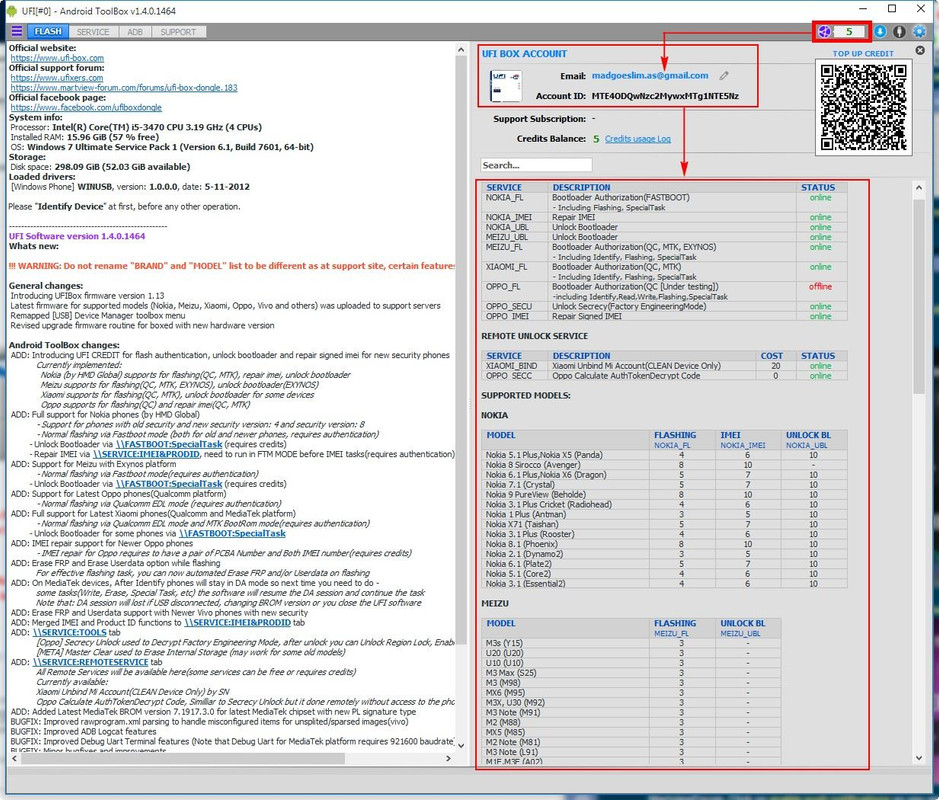
Task: Click the pencil icon to edit email
Action: [724, 75]
